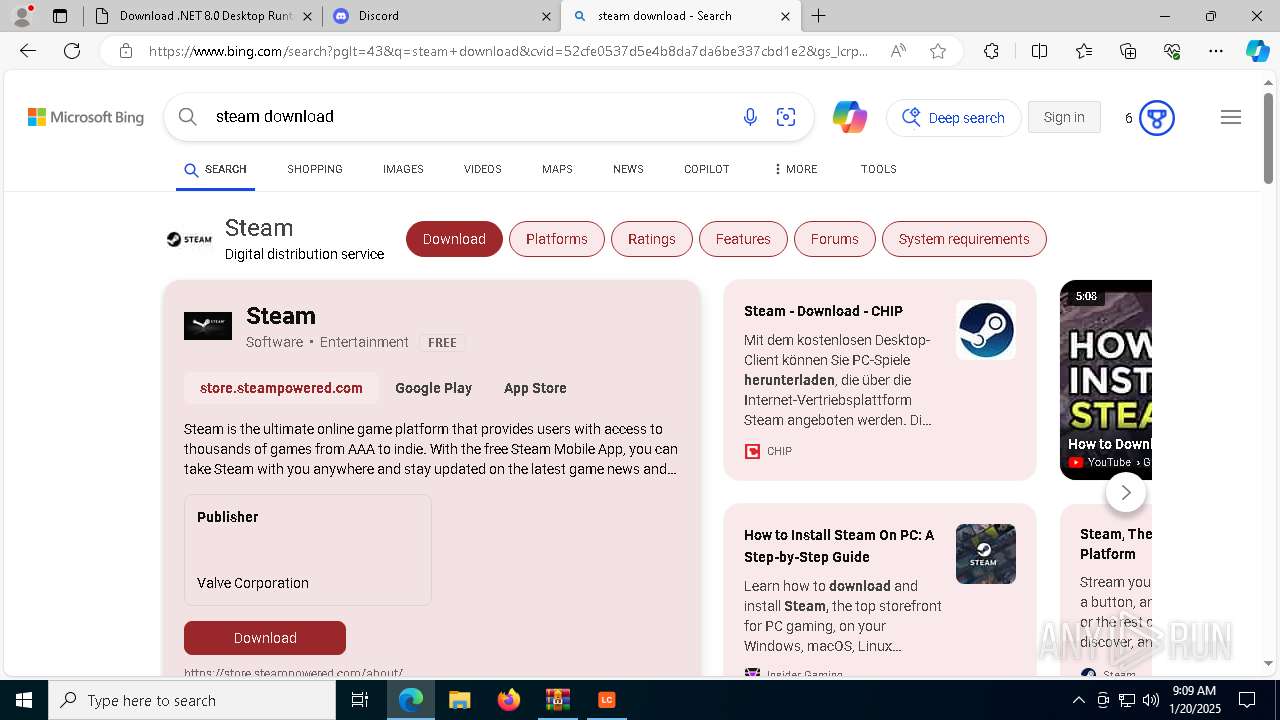Screen dimensions: 1280x720
Task: Select the IMAGES search tab
Action: (403, 169)
